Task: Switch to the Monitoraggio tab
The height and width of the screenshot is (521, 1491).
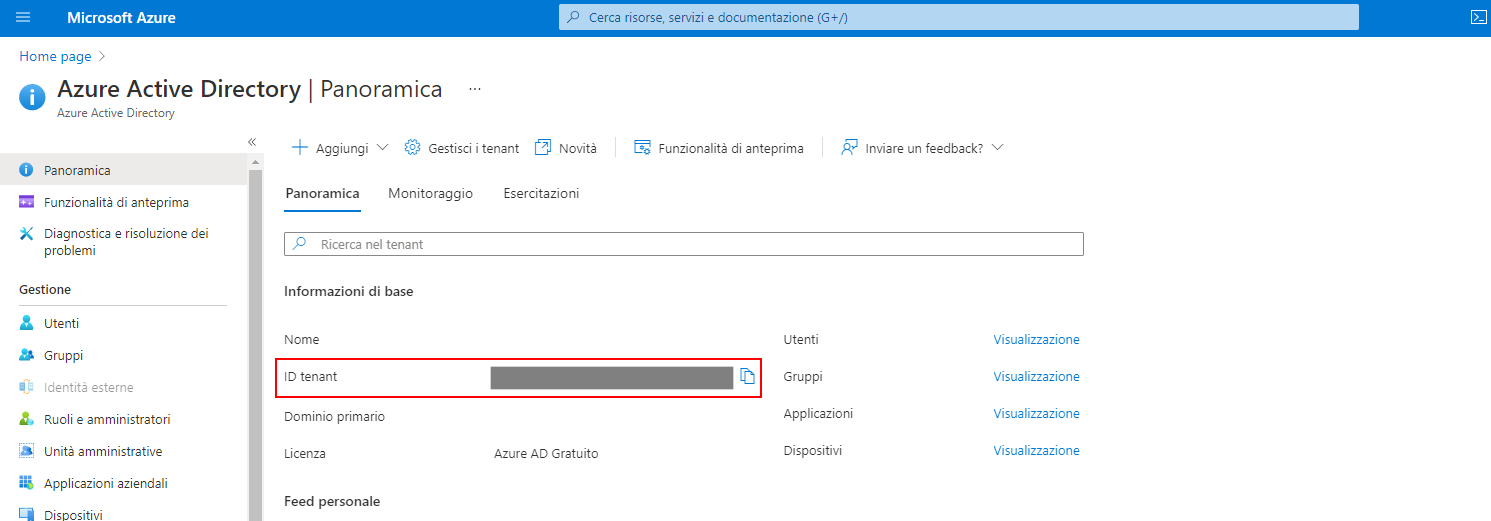Action: 430,193
